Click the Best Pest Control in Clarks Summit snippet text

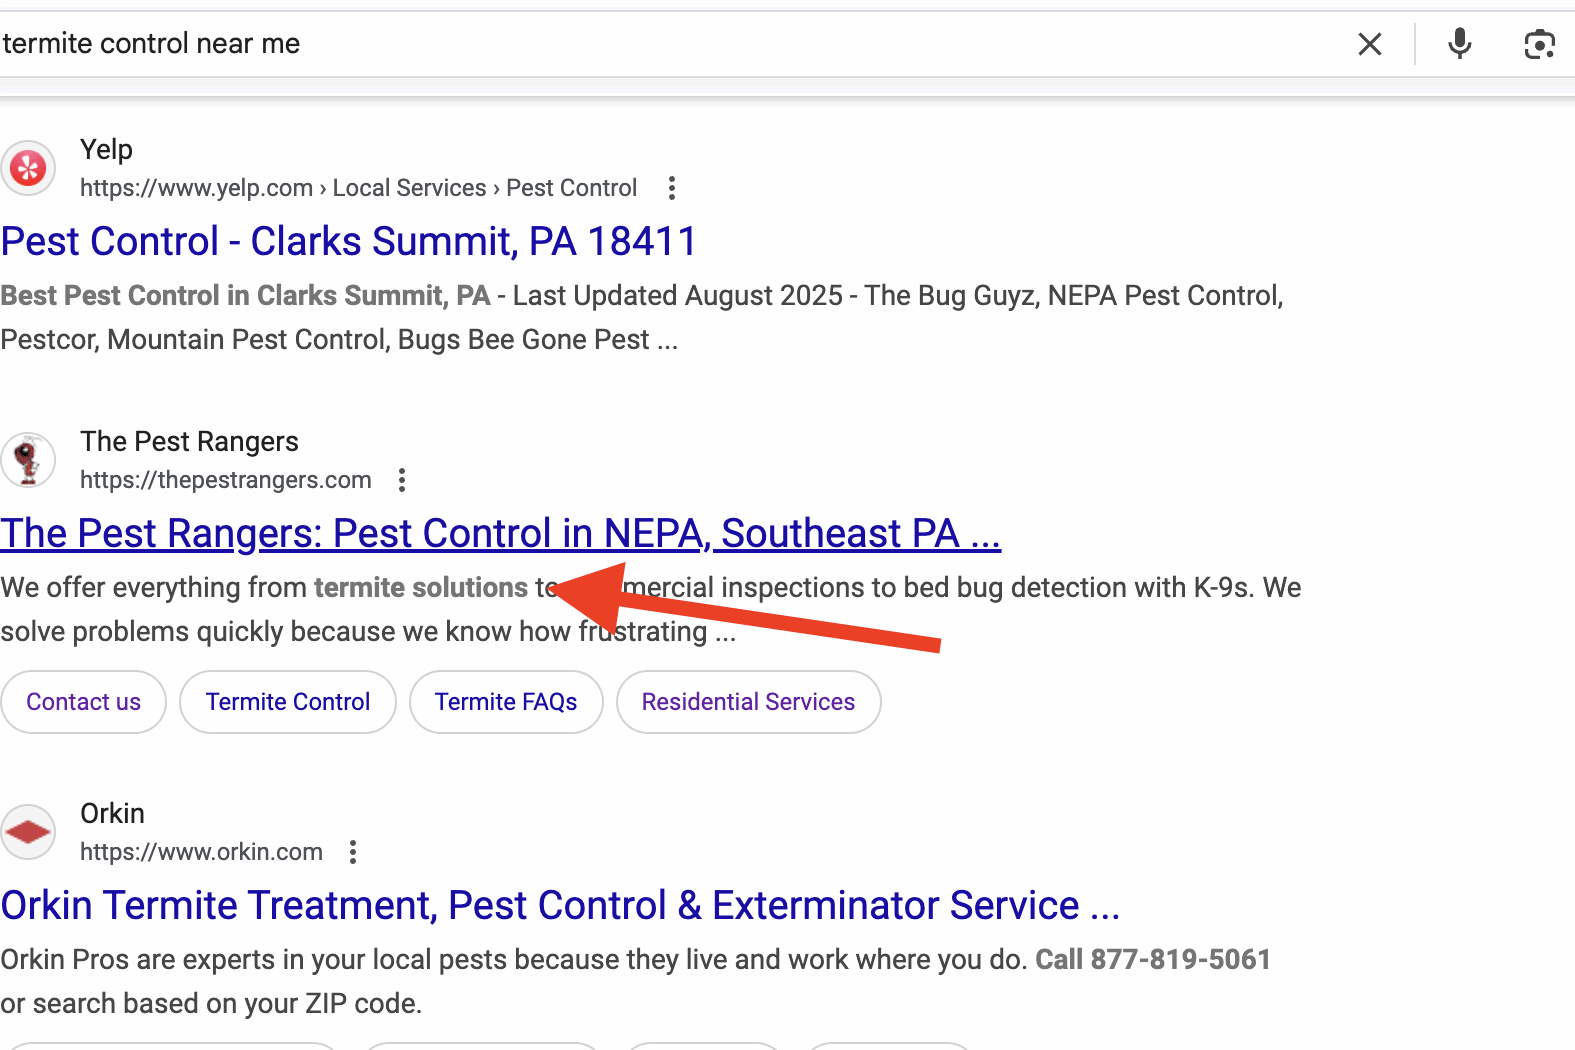246,296
